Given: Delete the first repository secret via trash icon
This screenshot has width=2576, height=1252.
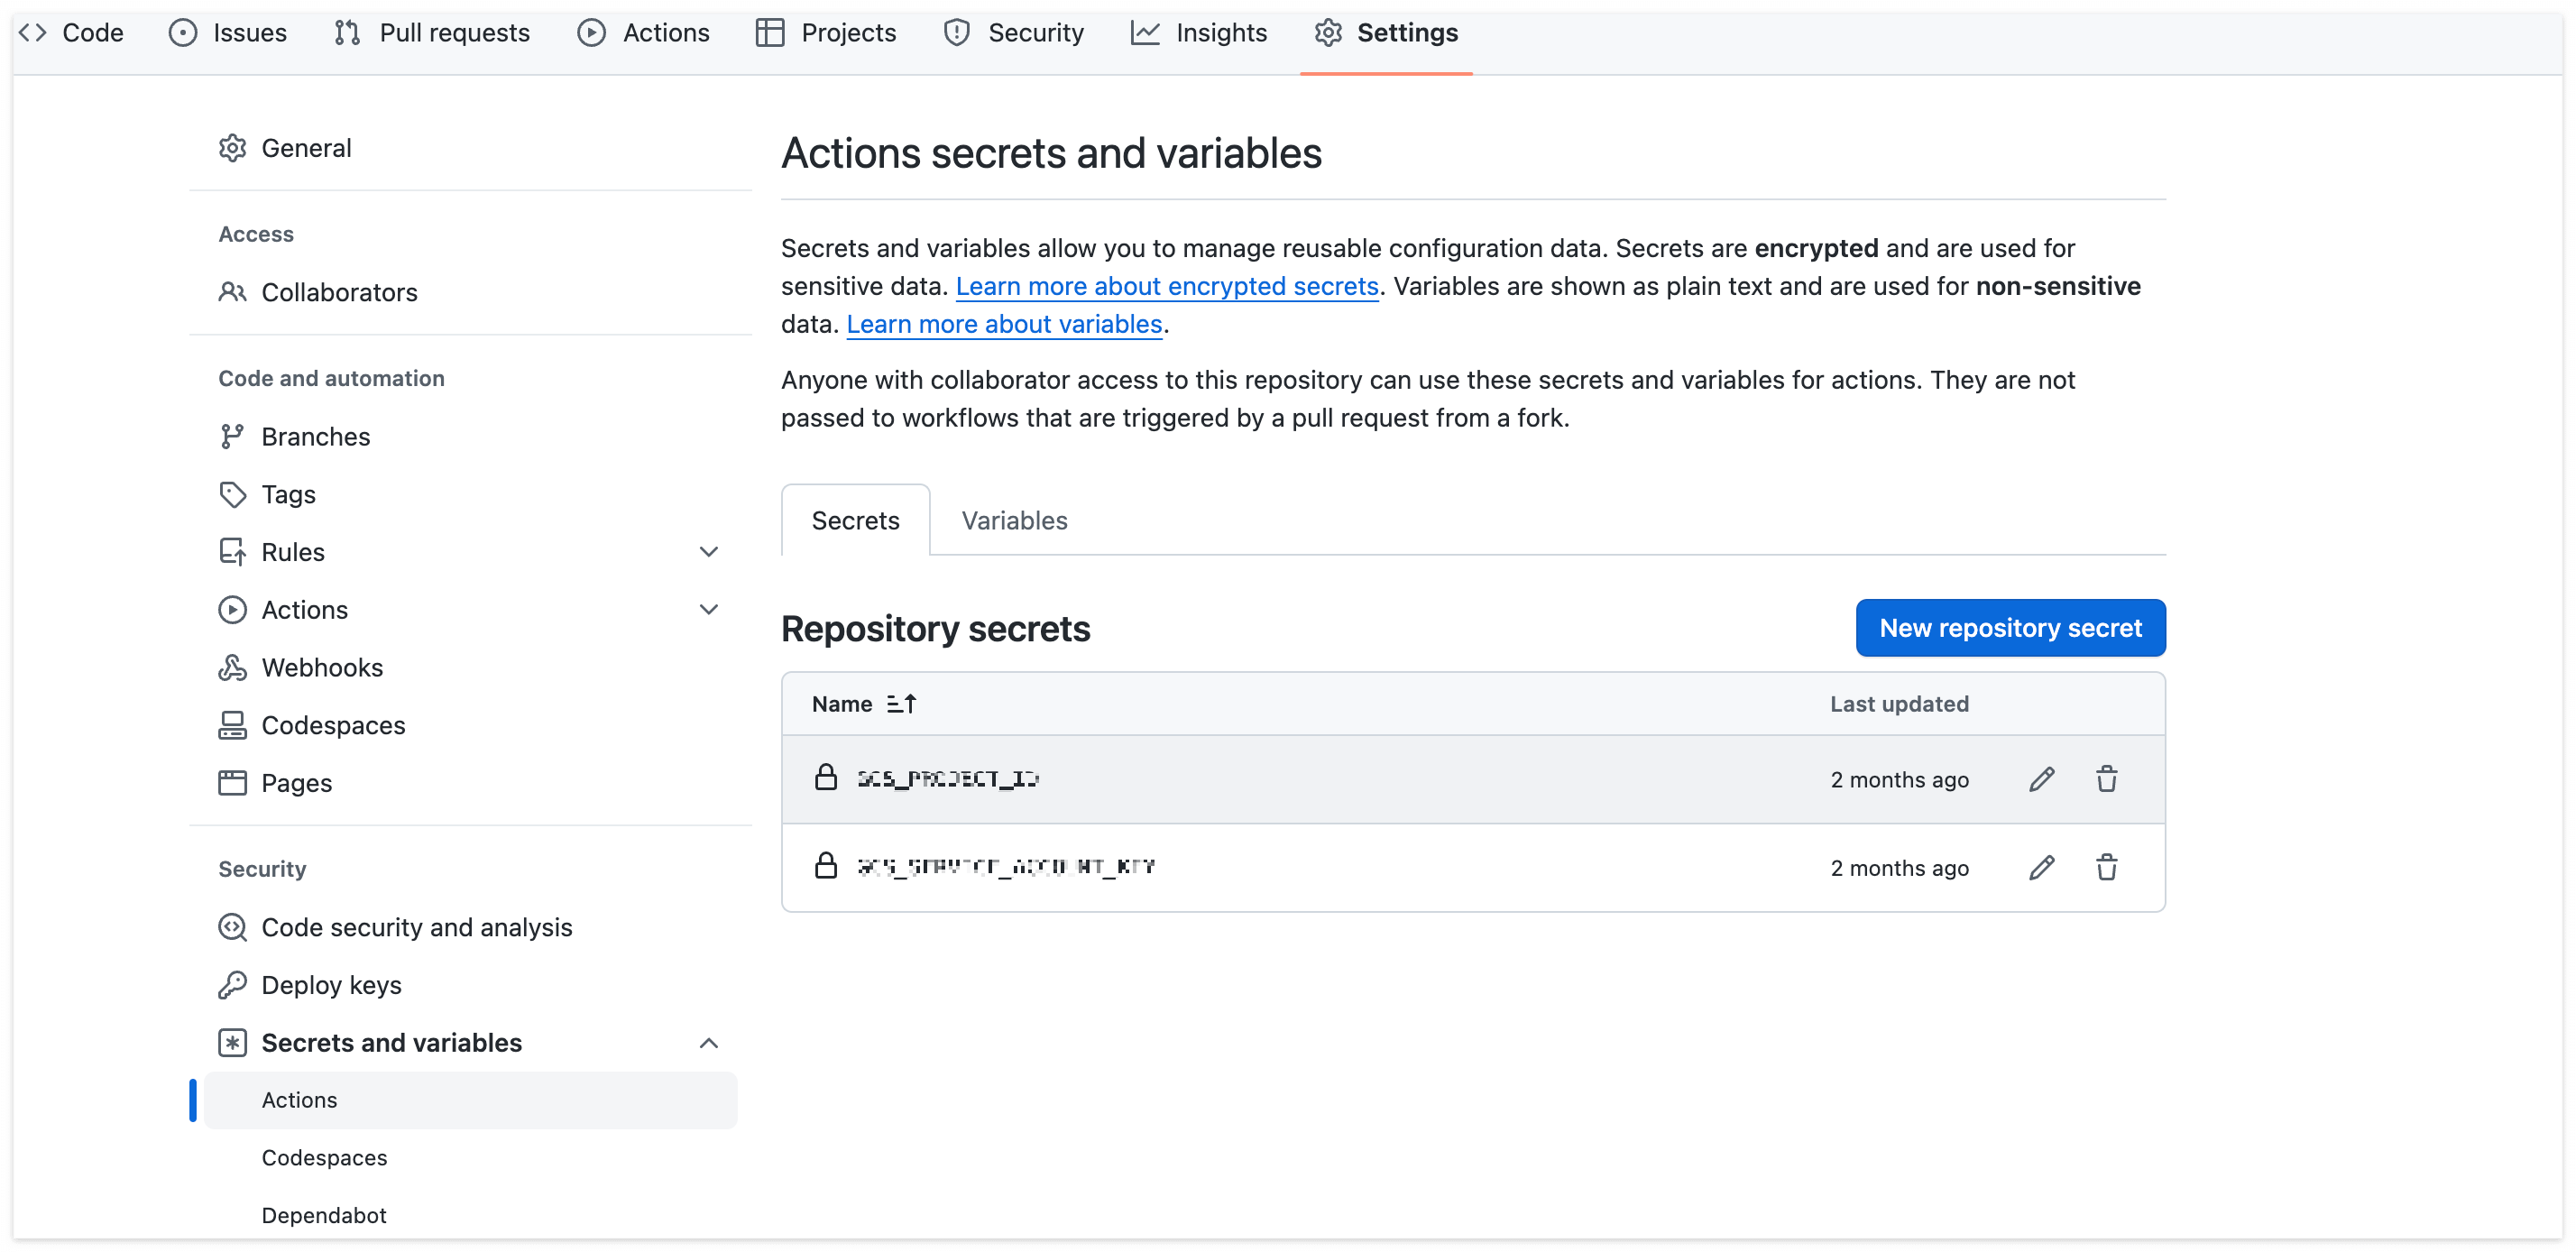Looking at the screenshot, I should [x=2106, y=779].
